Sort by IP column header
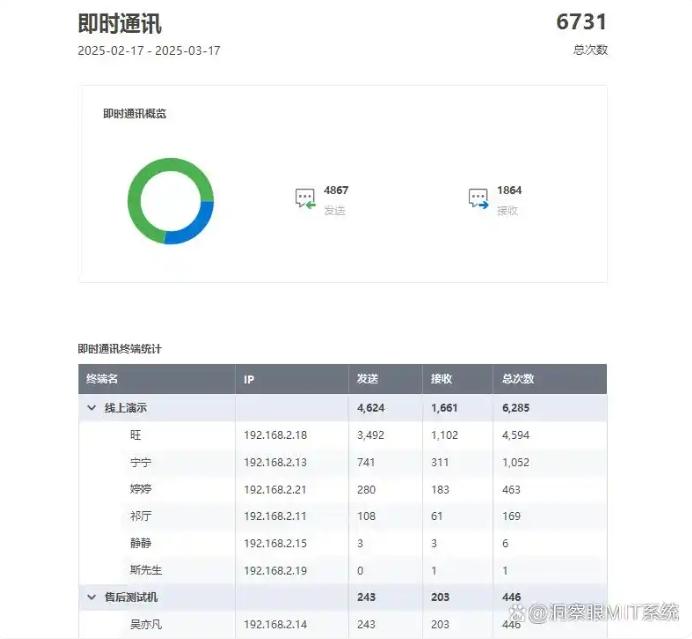692x639 pixels. click(249, 379)
